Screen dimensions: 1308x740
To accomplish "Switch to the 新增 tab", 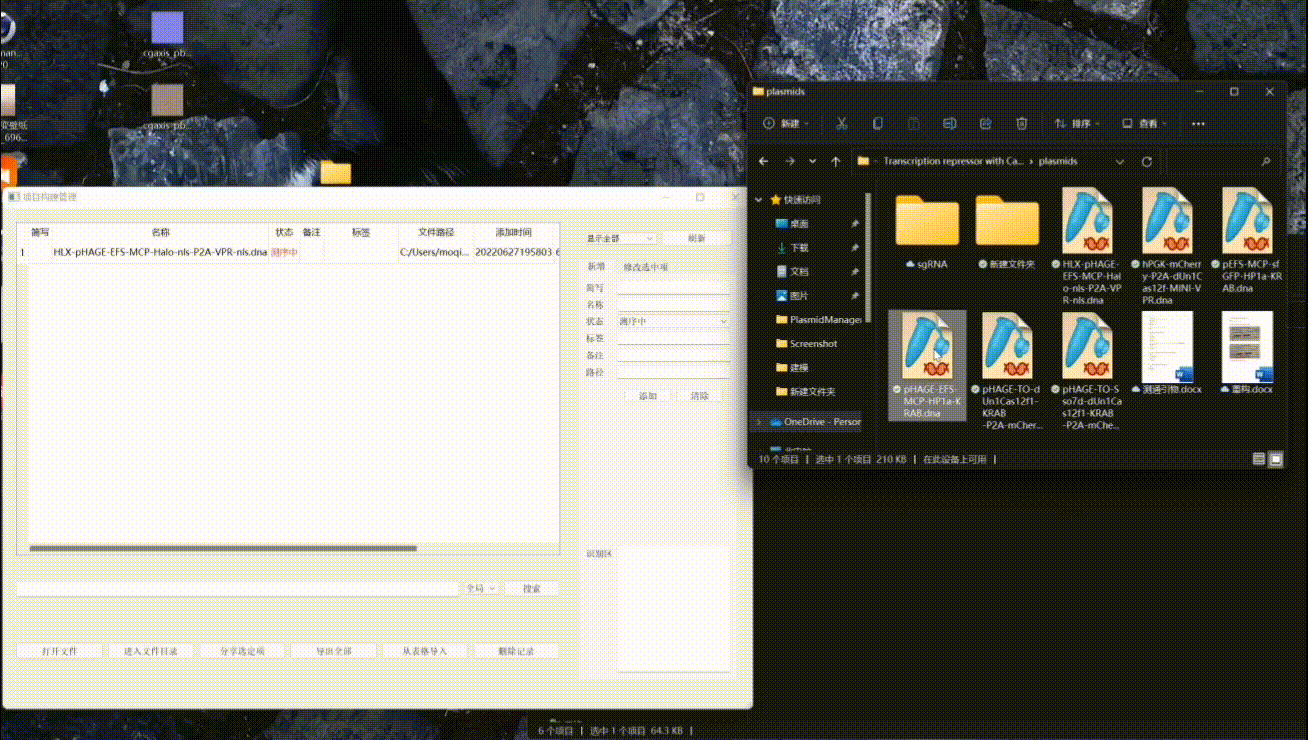I will [x=596, y=267].
